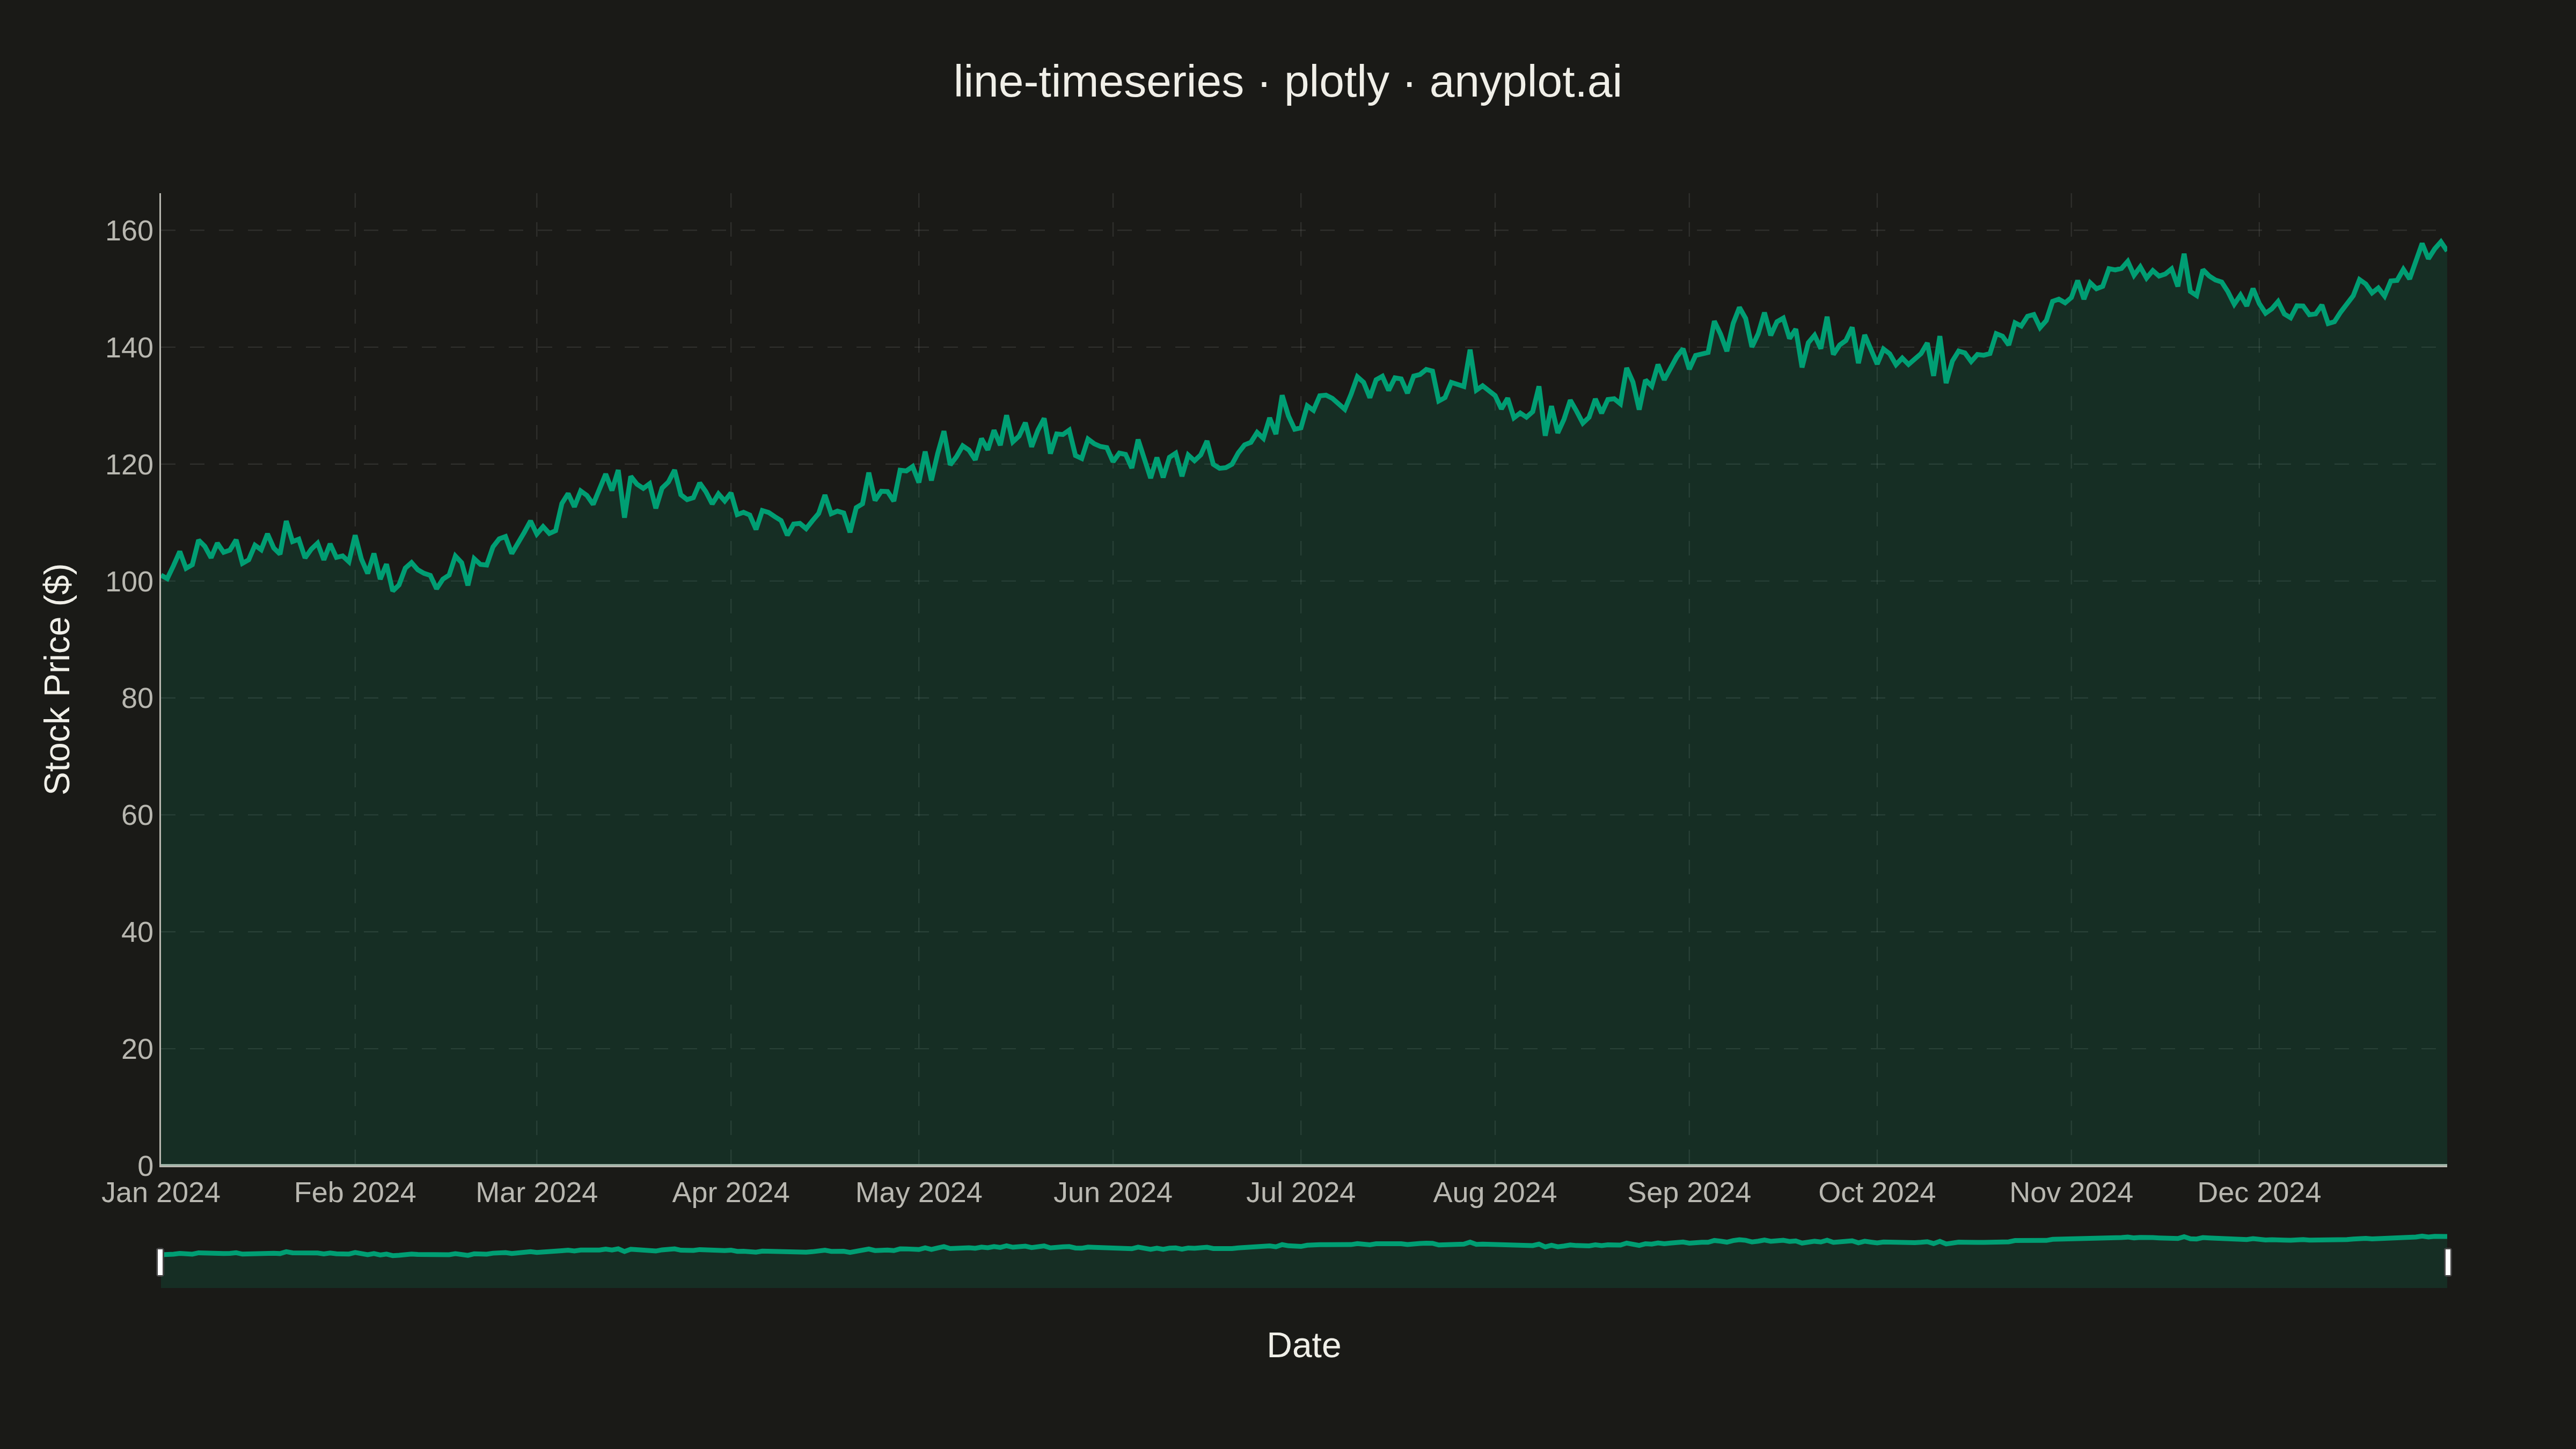
Task: Click the Aug 2024 tick label
Action: coord(1495,1193)
